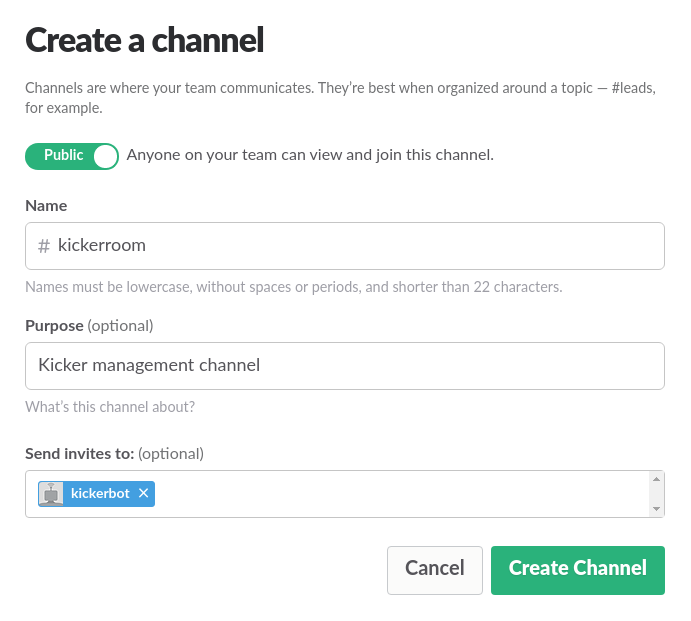Click the 'Names must be lowercase' hint text

(x=293, y=287)
